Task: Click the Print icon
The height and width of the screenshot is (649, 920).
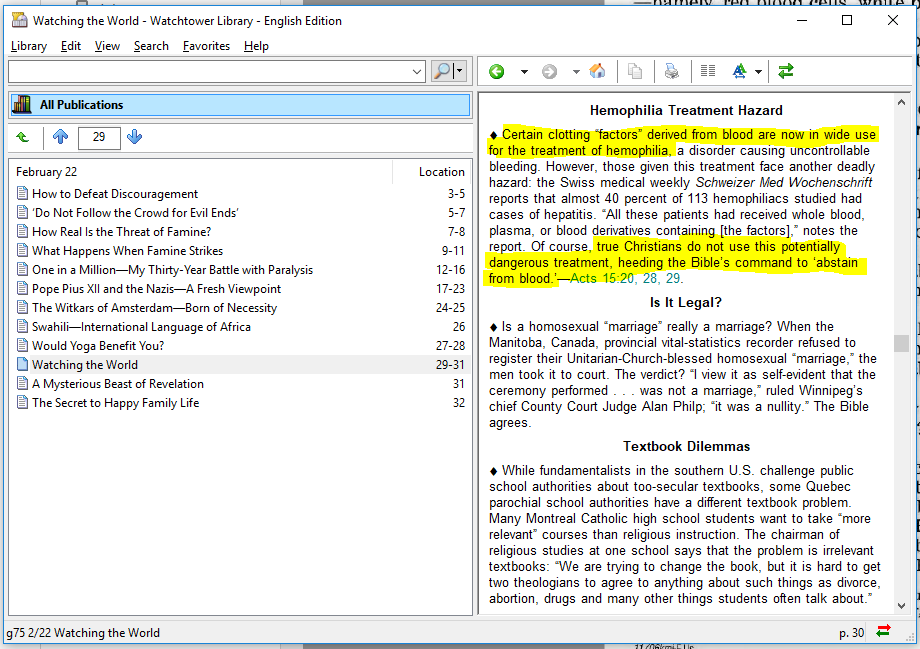Action: pos(672,71)
